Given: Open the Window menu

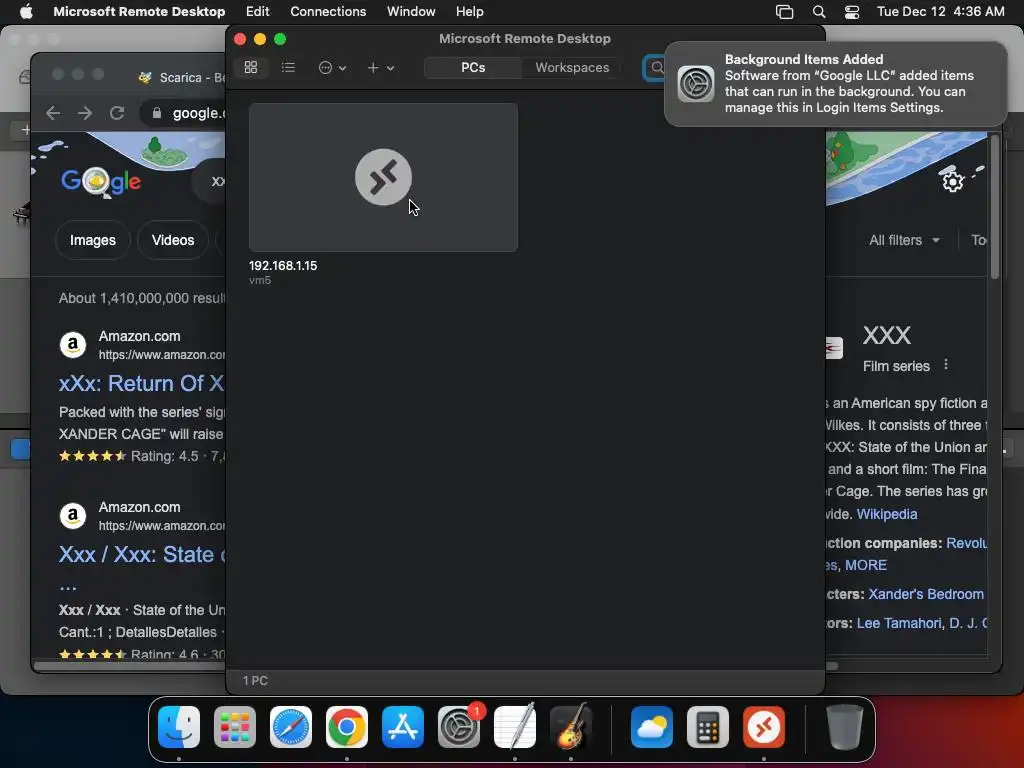Looking at the screenshot, I should [x=411, y=11].
